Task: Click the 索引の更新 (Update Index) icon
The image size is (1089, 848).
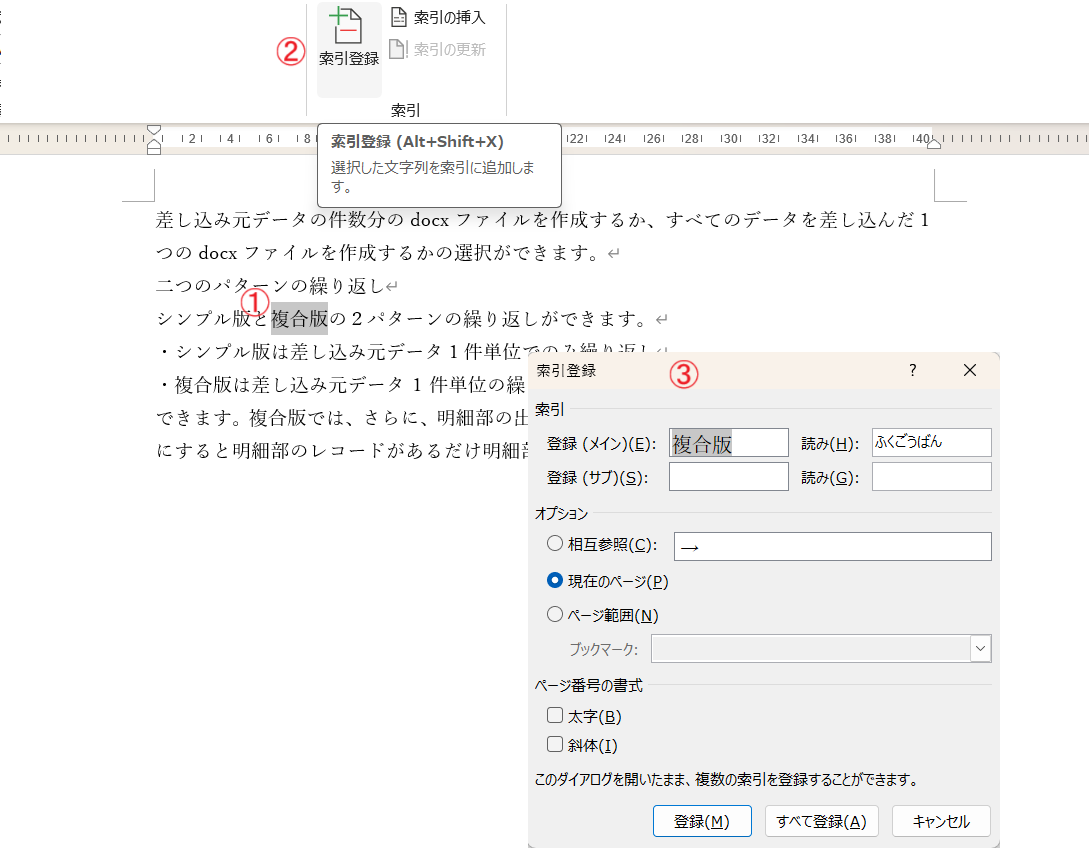Action: point(399,49)
